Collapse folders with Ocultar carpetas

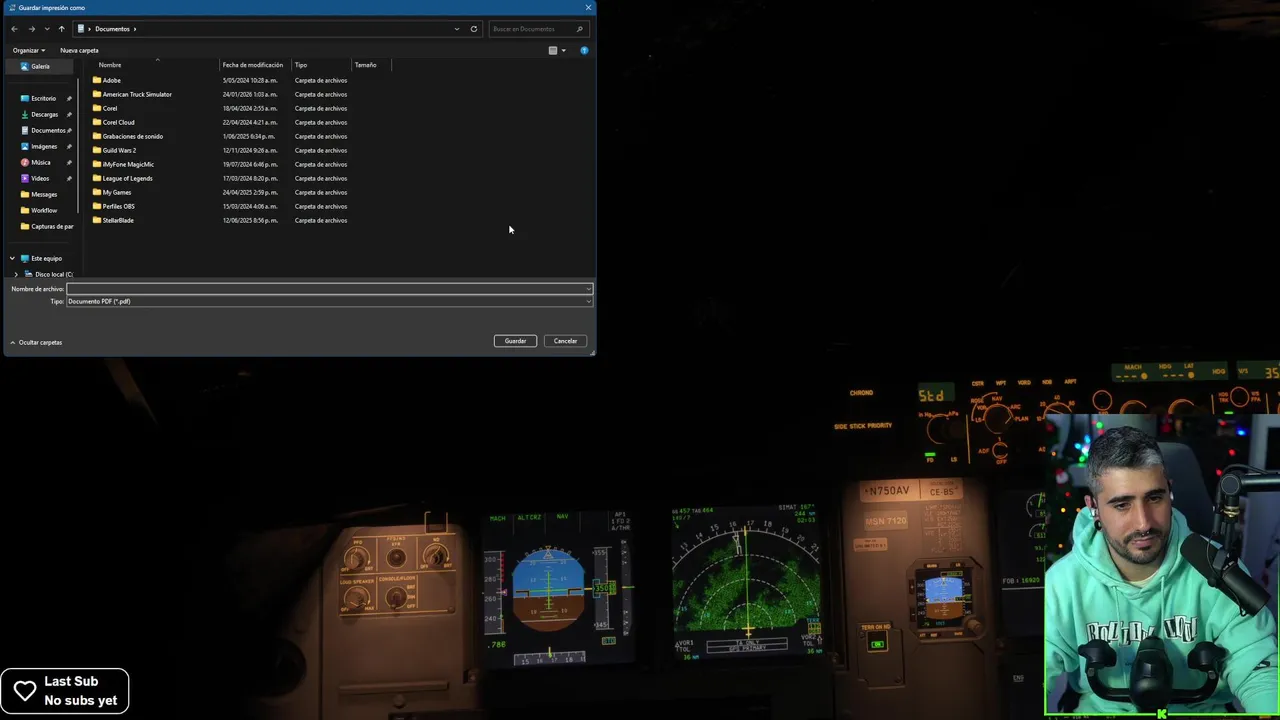[x=36, y=342]
